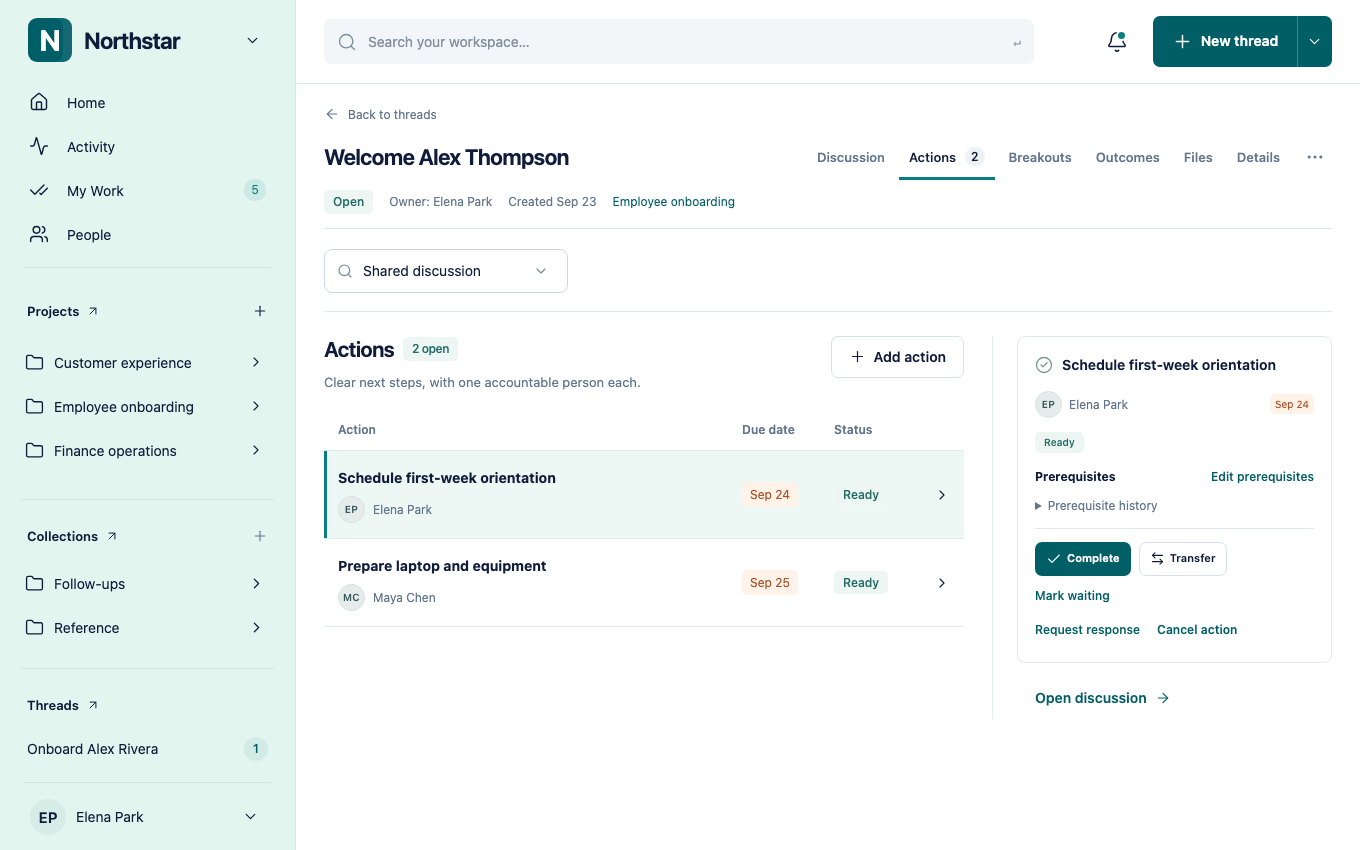Viewport: 1360px width, 850px height.
Task: Click the back arrow icon
Action: (x=332, y=115)
